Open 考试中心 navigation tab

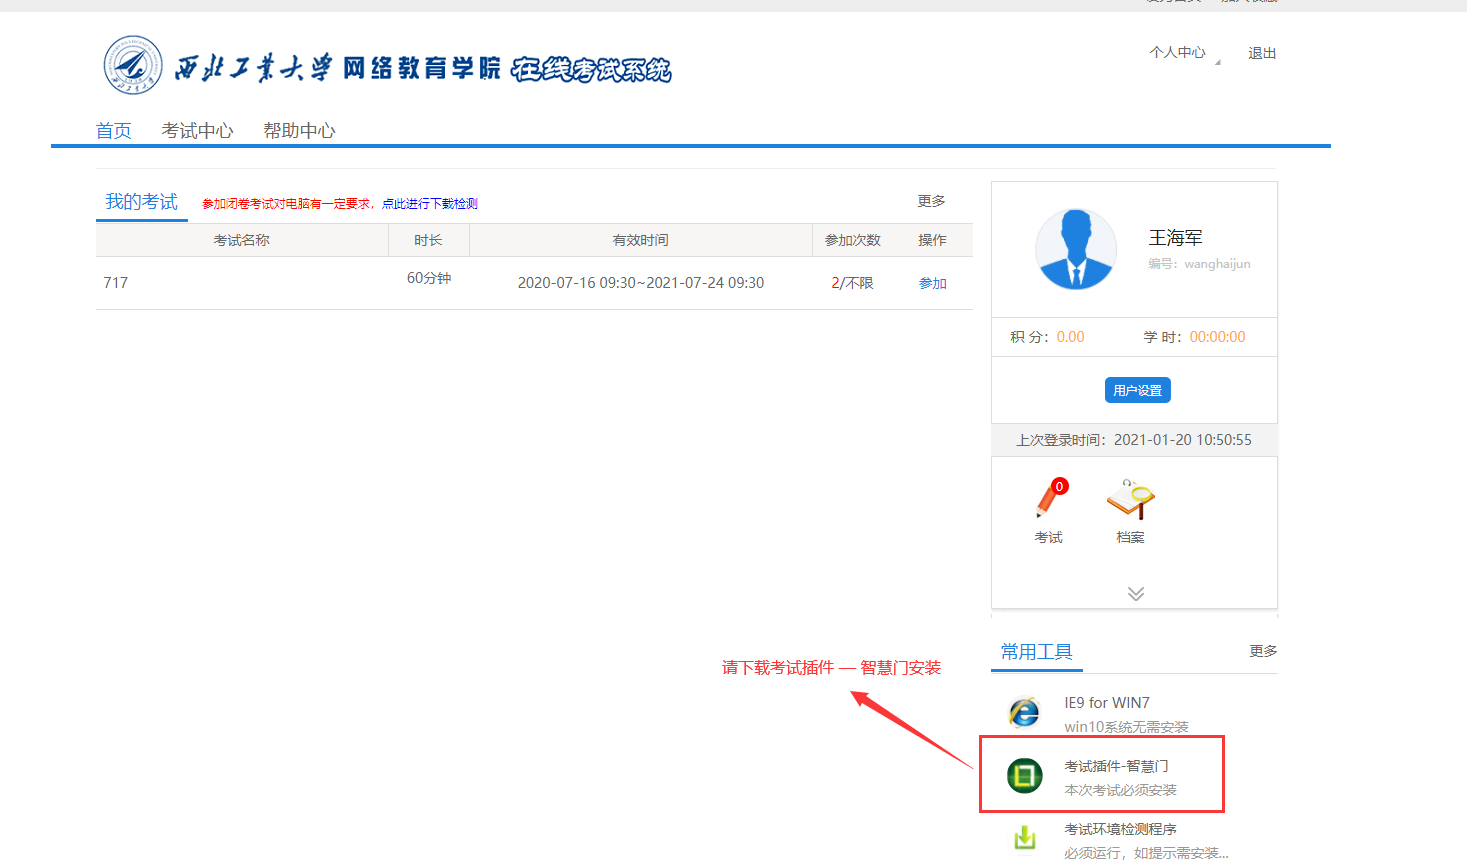point(197,131)
